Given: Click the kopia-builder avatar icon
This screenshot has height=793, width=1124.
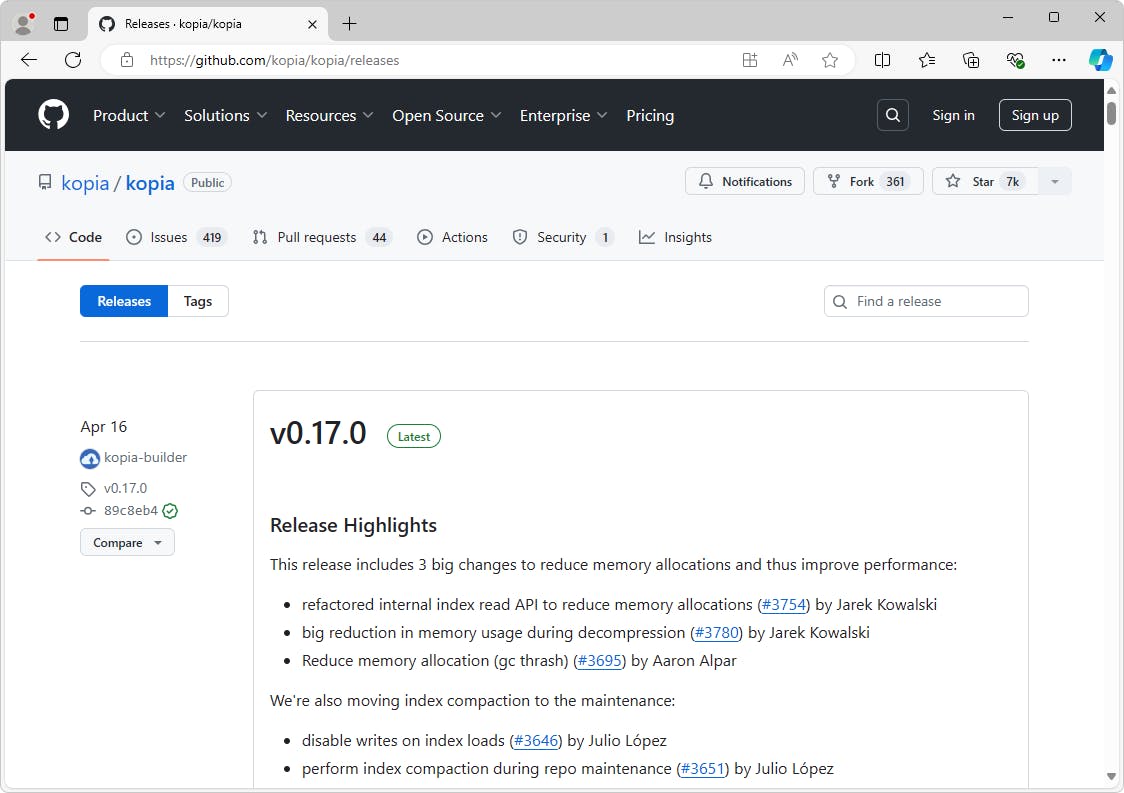Looking at the screenshot, I should pos(90,459).
